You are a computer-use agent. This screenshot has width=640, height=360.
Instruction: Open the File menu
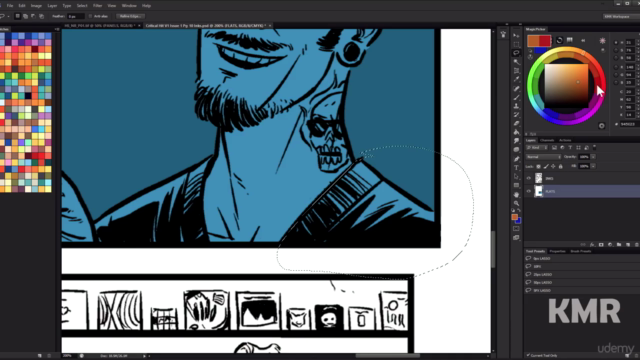[x=10, y=6]
